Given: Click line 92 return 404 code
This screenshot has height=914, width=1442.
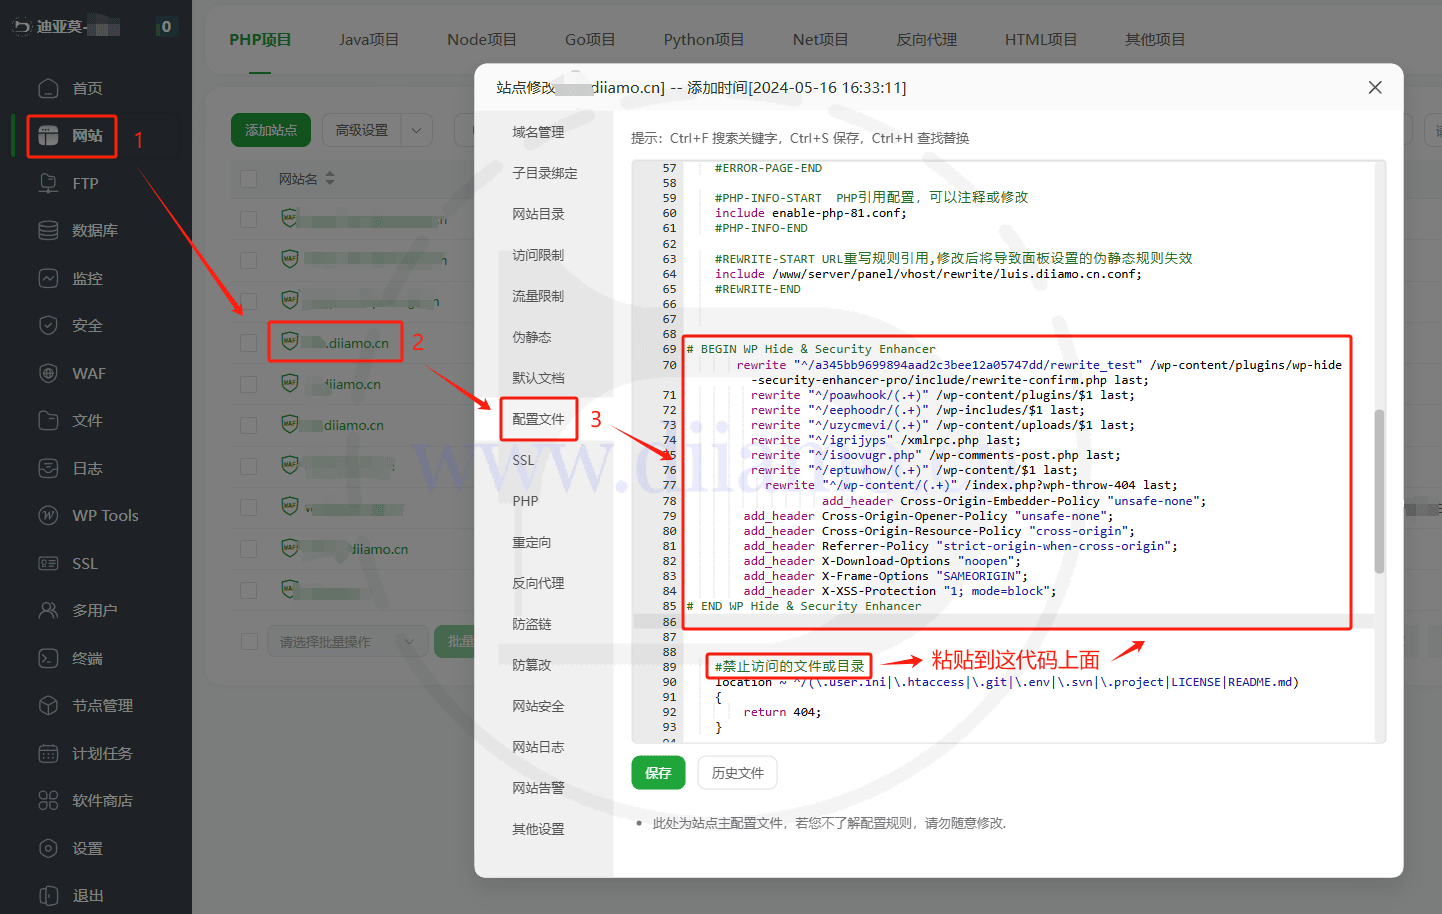Looking at the screenshot, I should pos(782,712).
